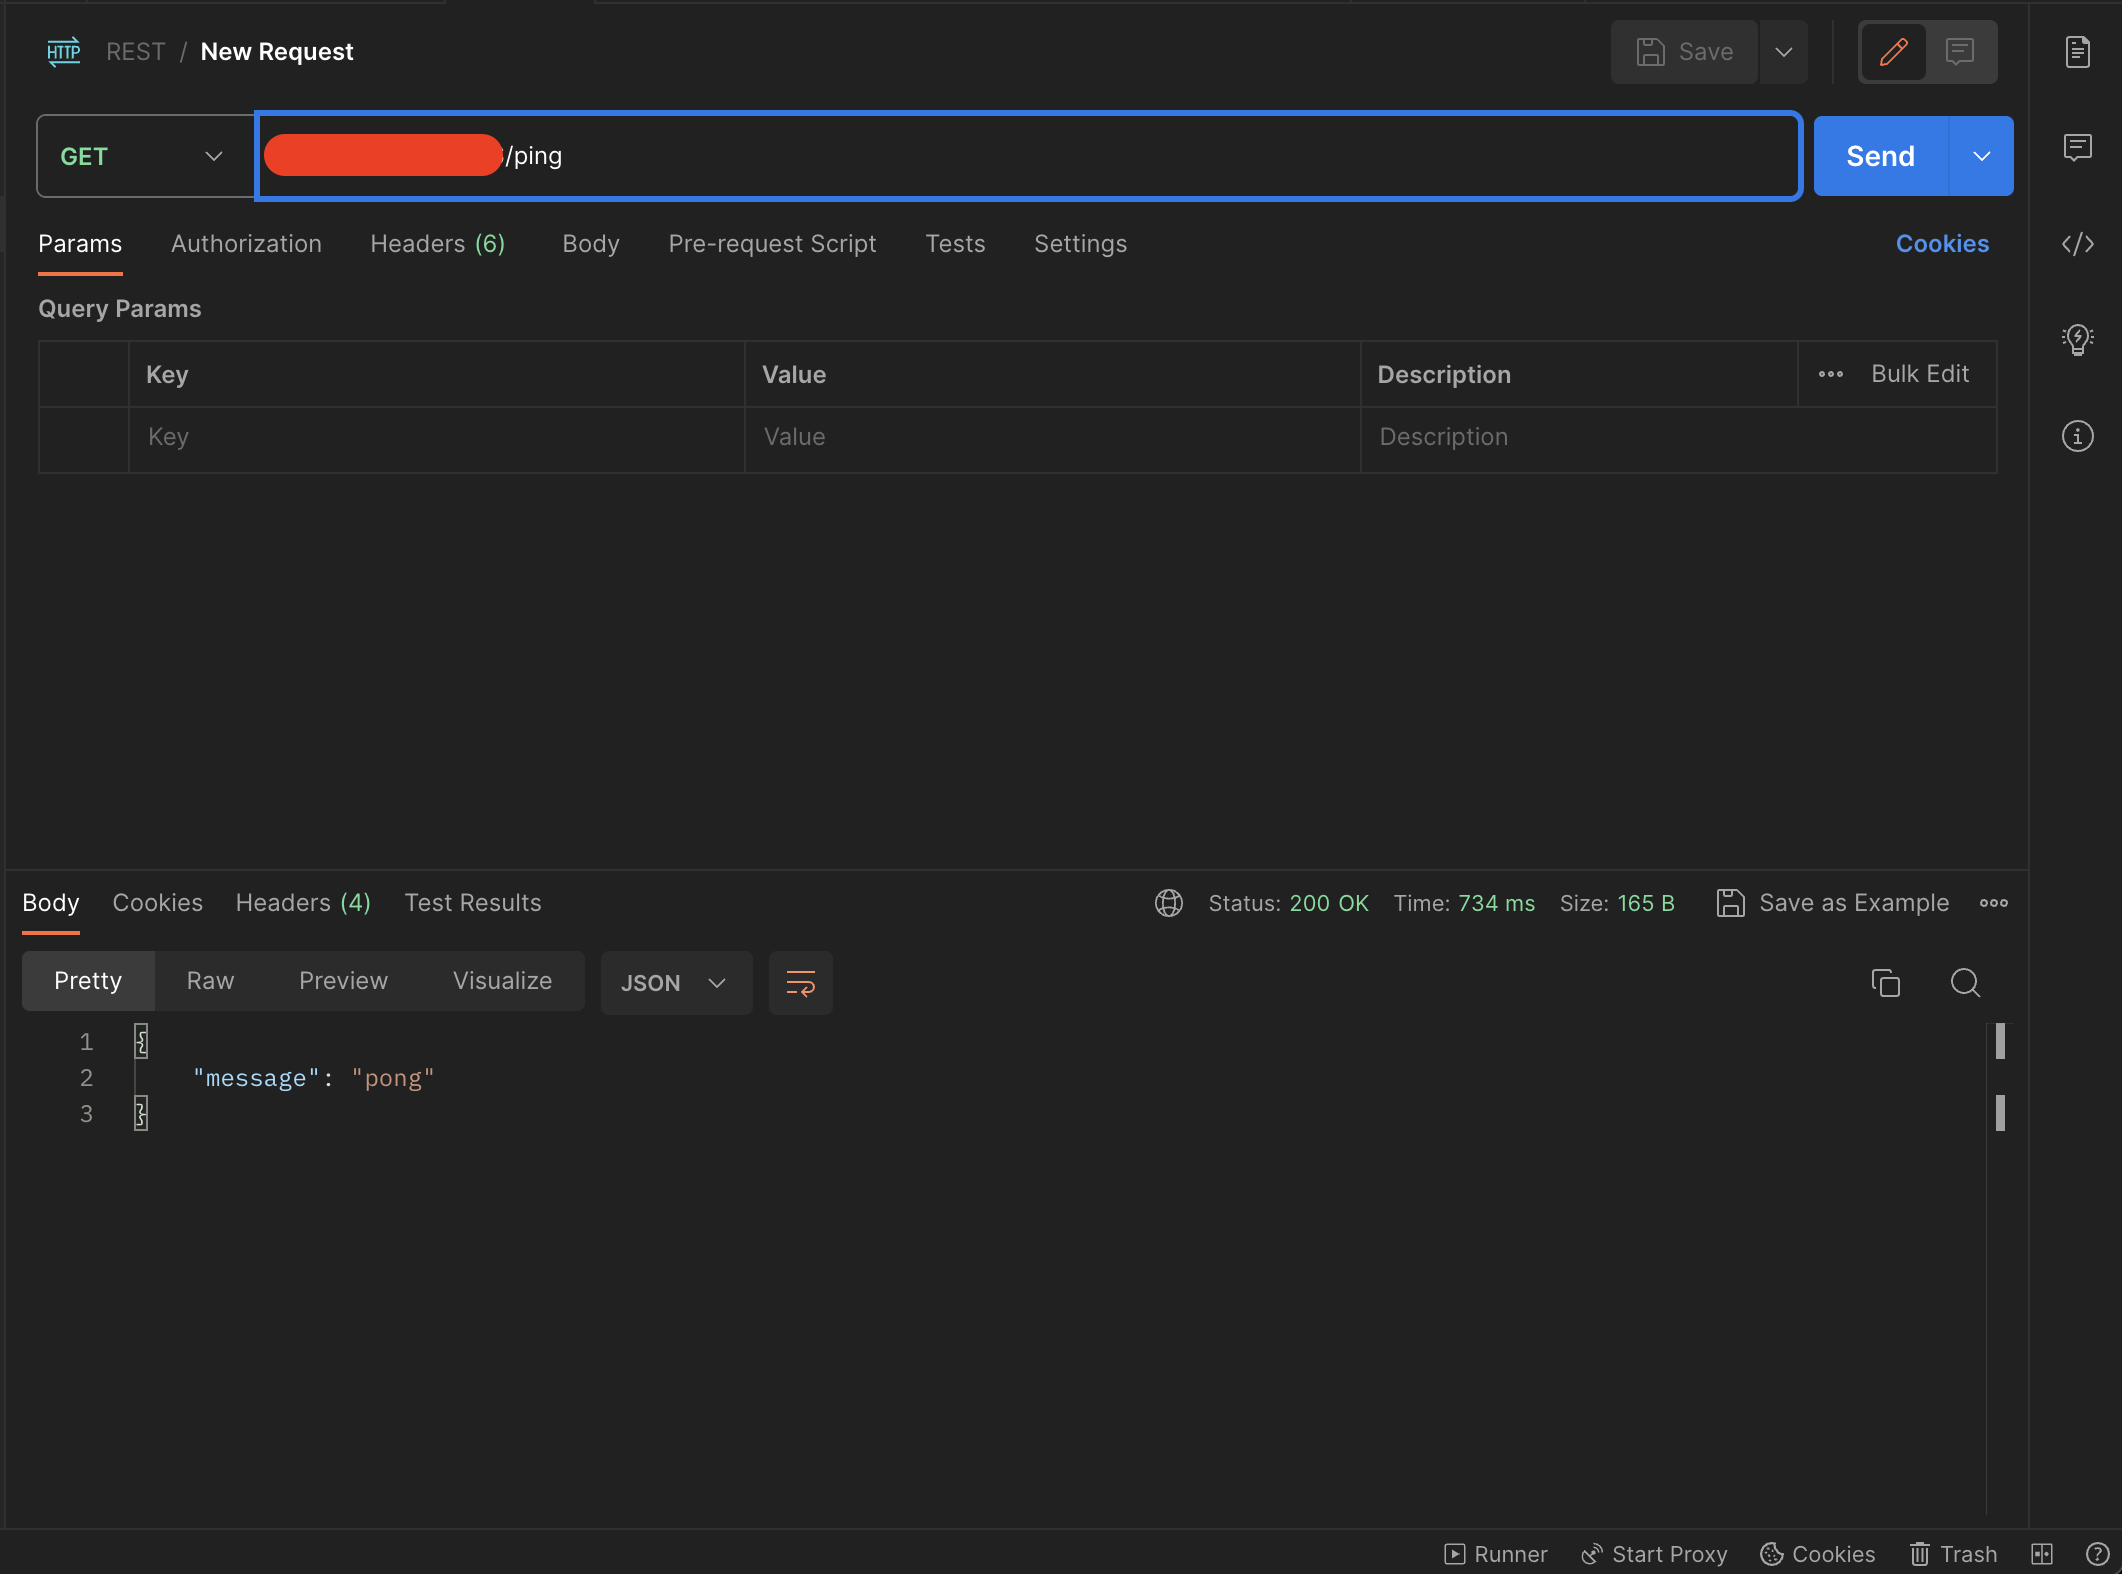Click the lightbulb/tips icon
This screenshot has height=1574, width=2122.
tap(2076, 337)
